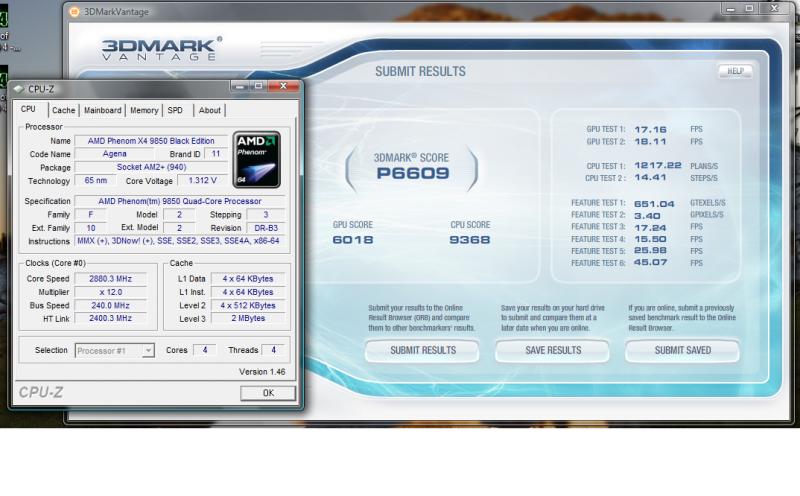This screenshot has width=800, height=496.
Task: Open the Memory tab in CPU-Z
Action: click(x=144, y=110)
